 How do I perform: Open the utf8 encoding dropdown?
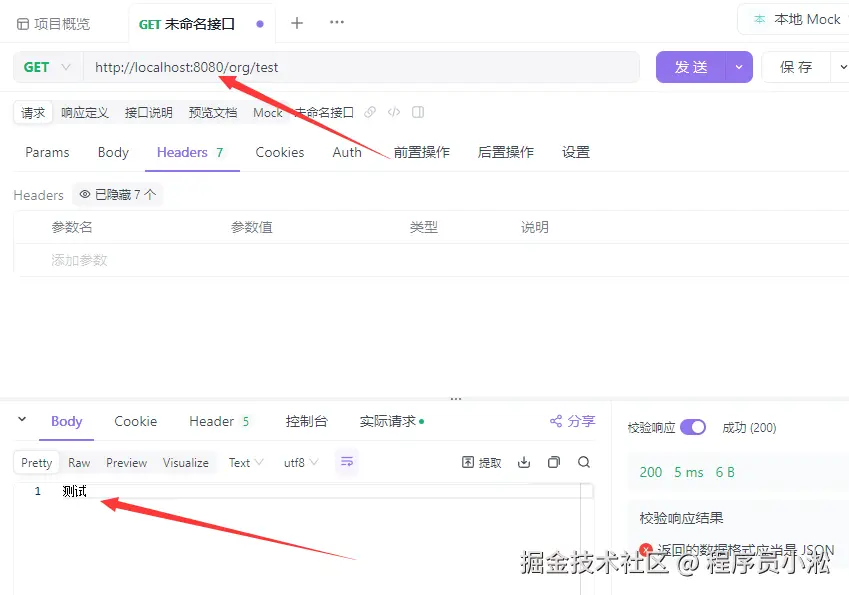[301, 463]
